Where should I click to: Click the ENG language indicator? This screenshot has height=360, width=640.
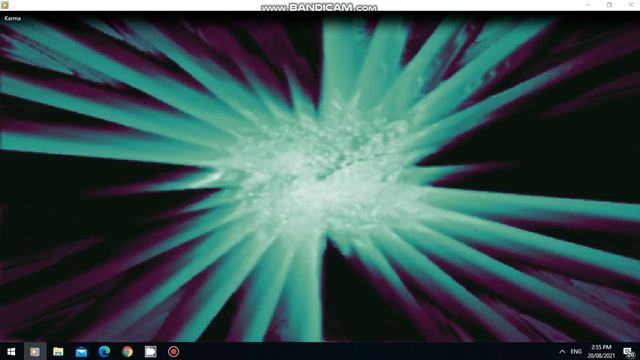(576, 351)
